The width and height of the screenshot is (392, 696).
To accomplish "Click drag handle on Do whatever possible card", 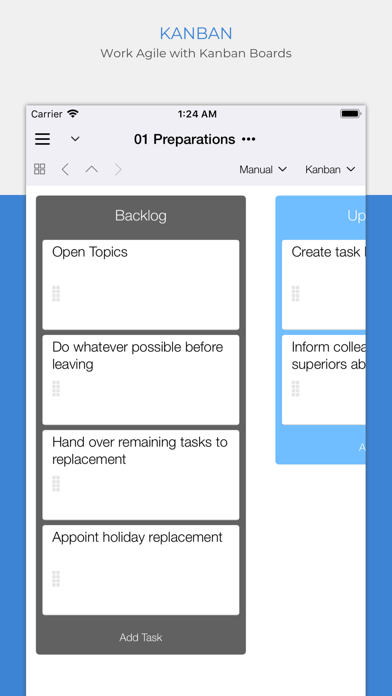I will click(56, 388).
